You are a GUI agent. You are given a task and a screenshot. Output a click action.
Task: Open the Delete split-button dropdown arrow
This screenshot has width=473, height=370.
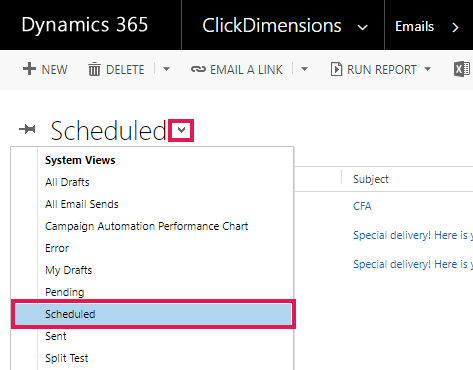pyautogui.click(x=166, y=69)
